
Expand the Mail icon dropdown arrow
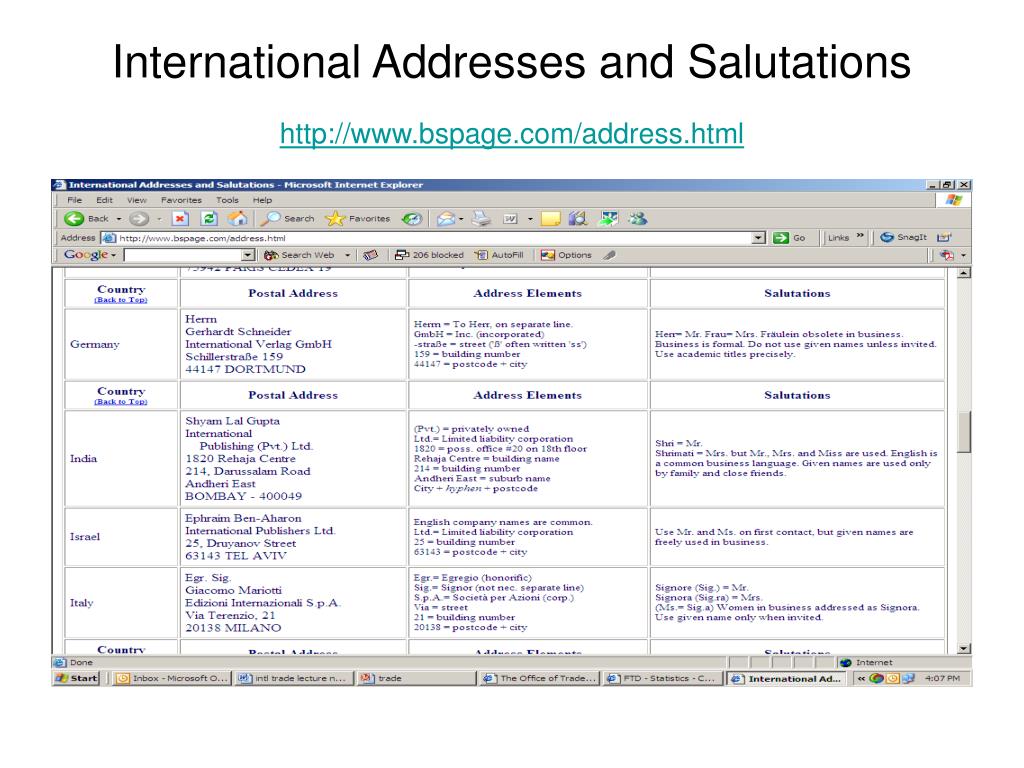click(461, 219)
